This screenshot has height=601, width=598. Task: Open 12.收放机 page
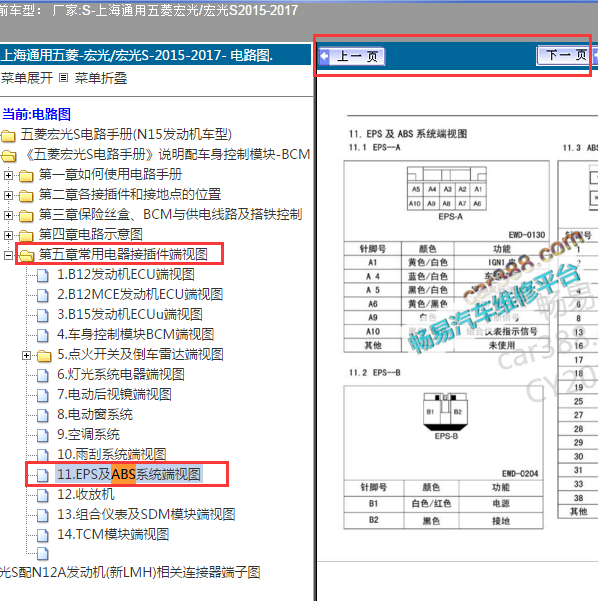coord(86,494)
